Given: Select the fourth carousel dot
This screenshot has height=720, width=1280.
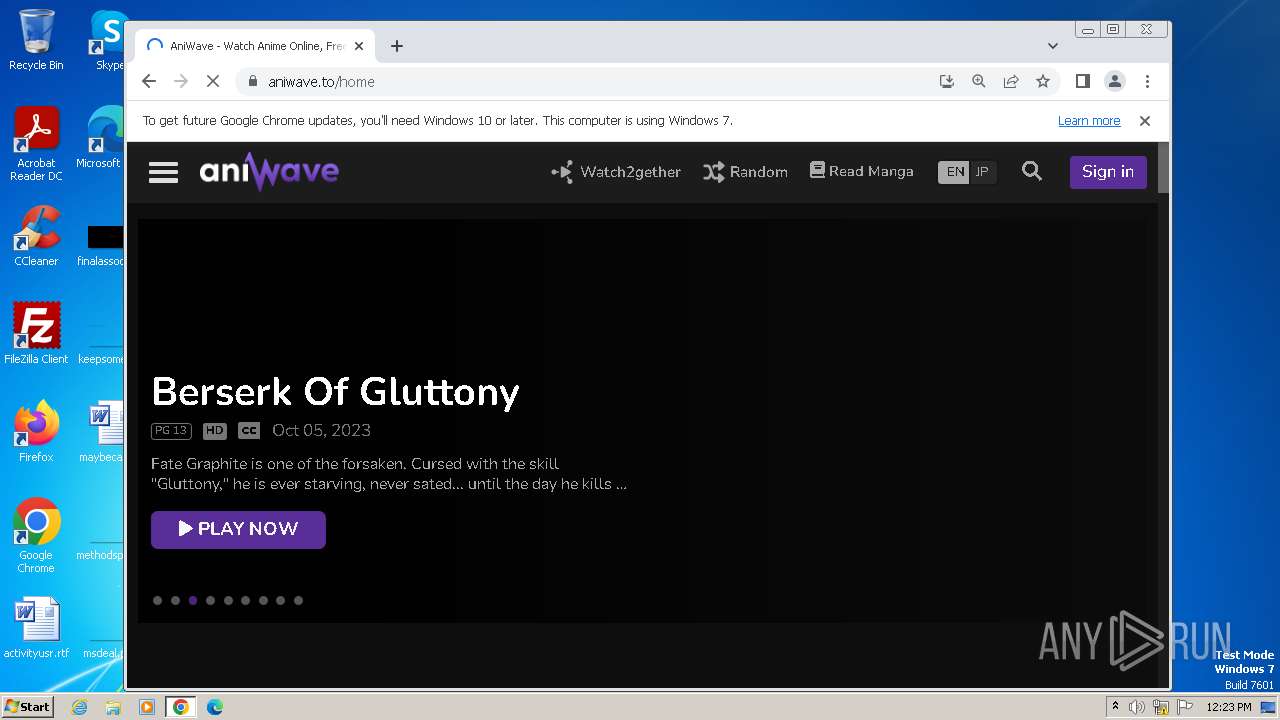Looking at the screenshot, I should click(x=210, y=601).
